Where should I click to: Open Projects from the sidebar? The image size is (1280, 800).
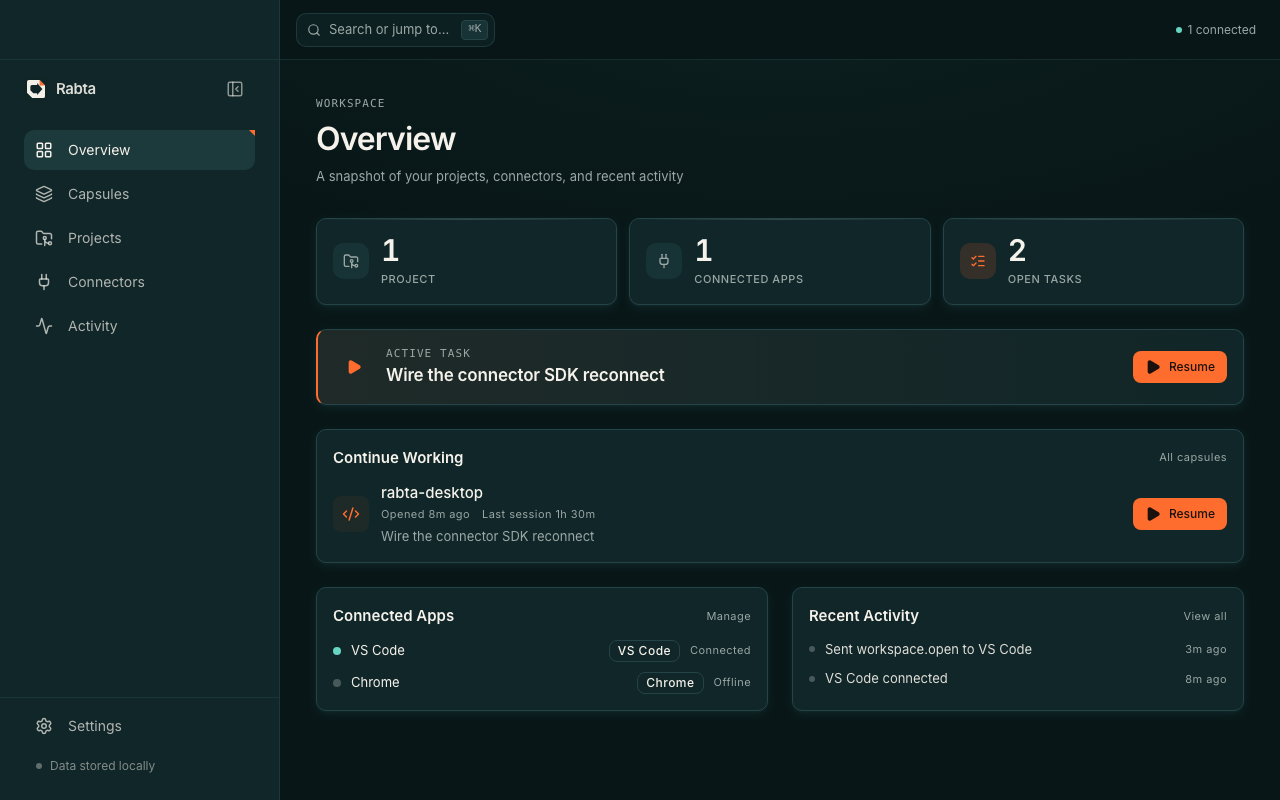point(139,238)
